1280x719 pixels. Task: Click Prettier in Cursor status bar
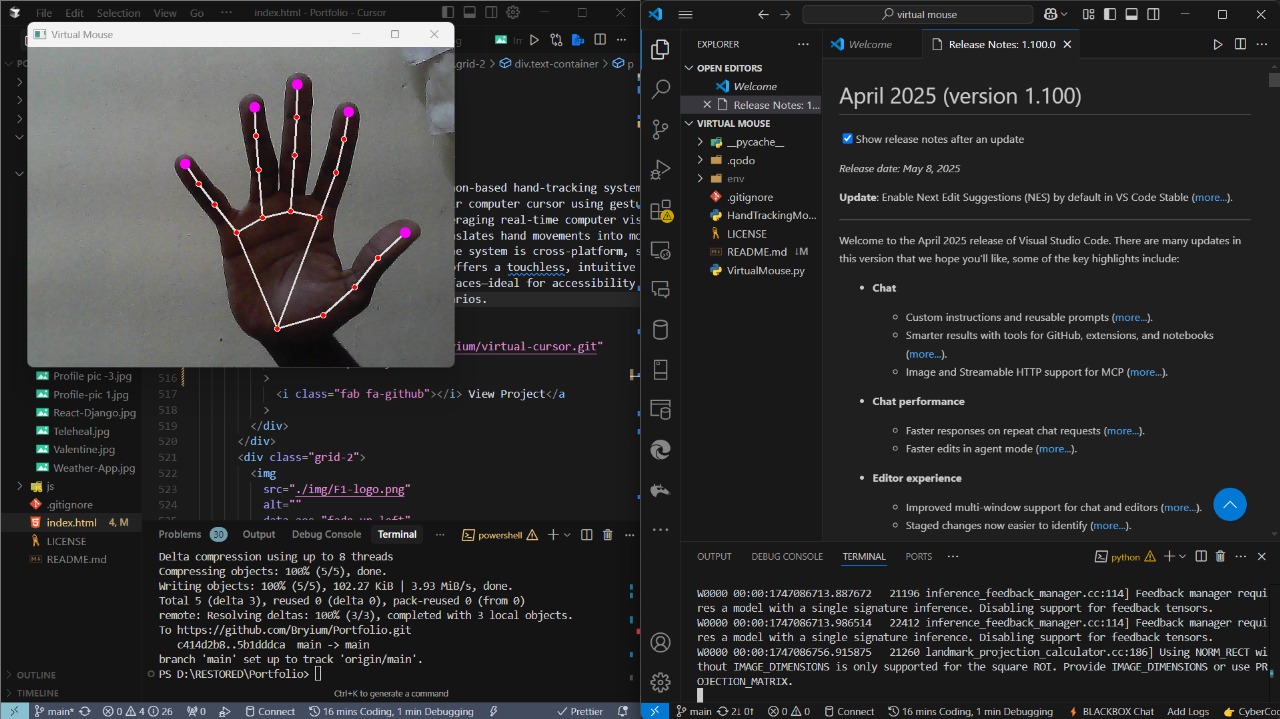(579, 712)
